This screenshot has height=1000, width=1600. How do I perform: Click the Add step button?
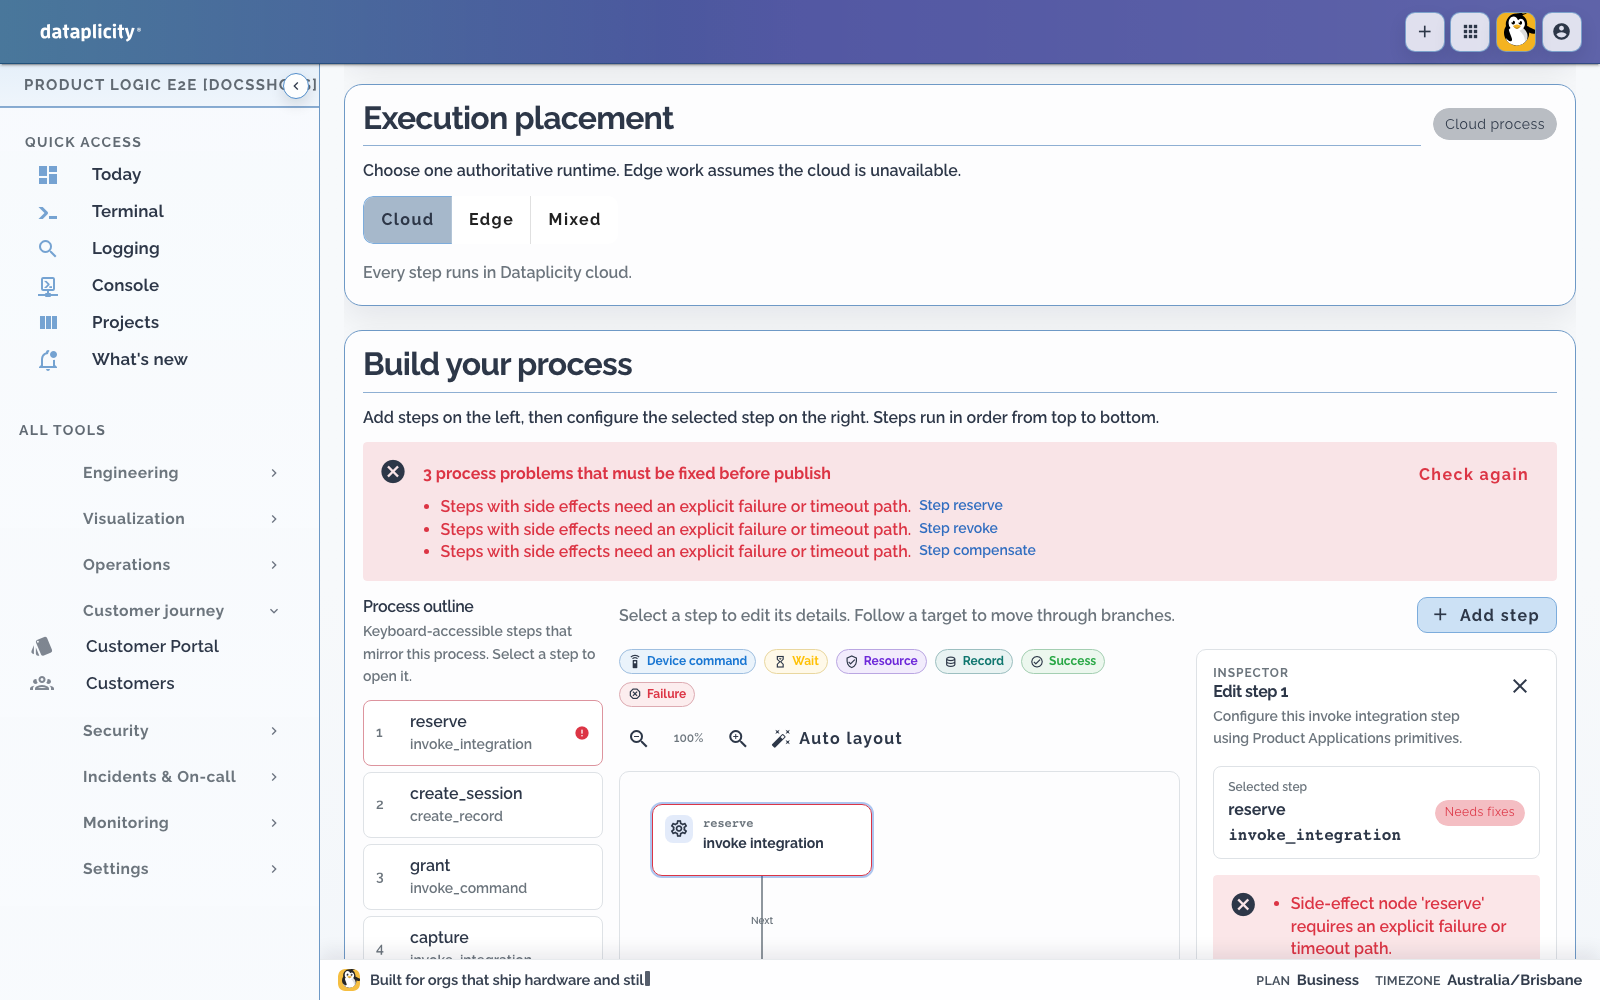click(x=1486, y=615)
